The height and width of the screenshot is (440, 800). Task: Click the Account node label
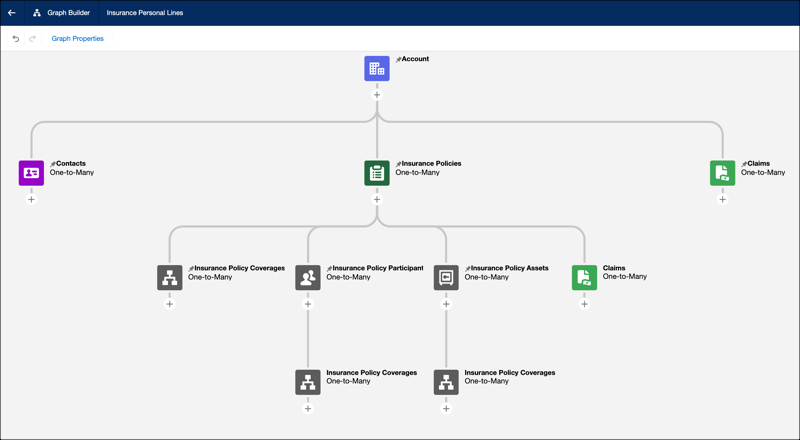pos(415,59)
